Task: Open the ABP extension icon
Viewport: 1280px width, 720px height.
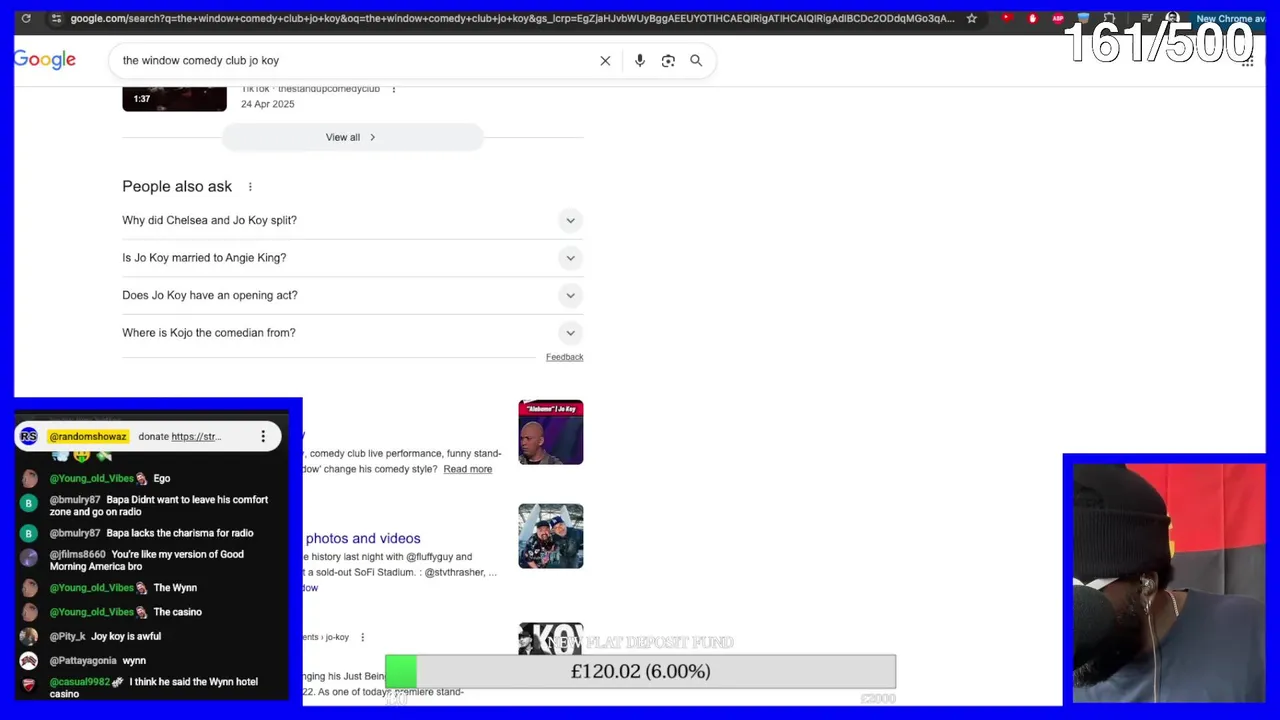Action: click(x=1058, y=18)
